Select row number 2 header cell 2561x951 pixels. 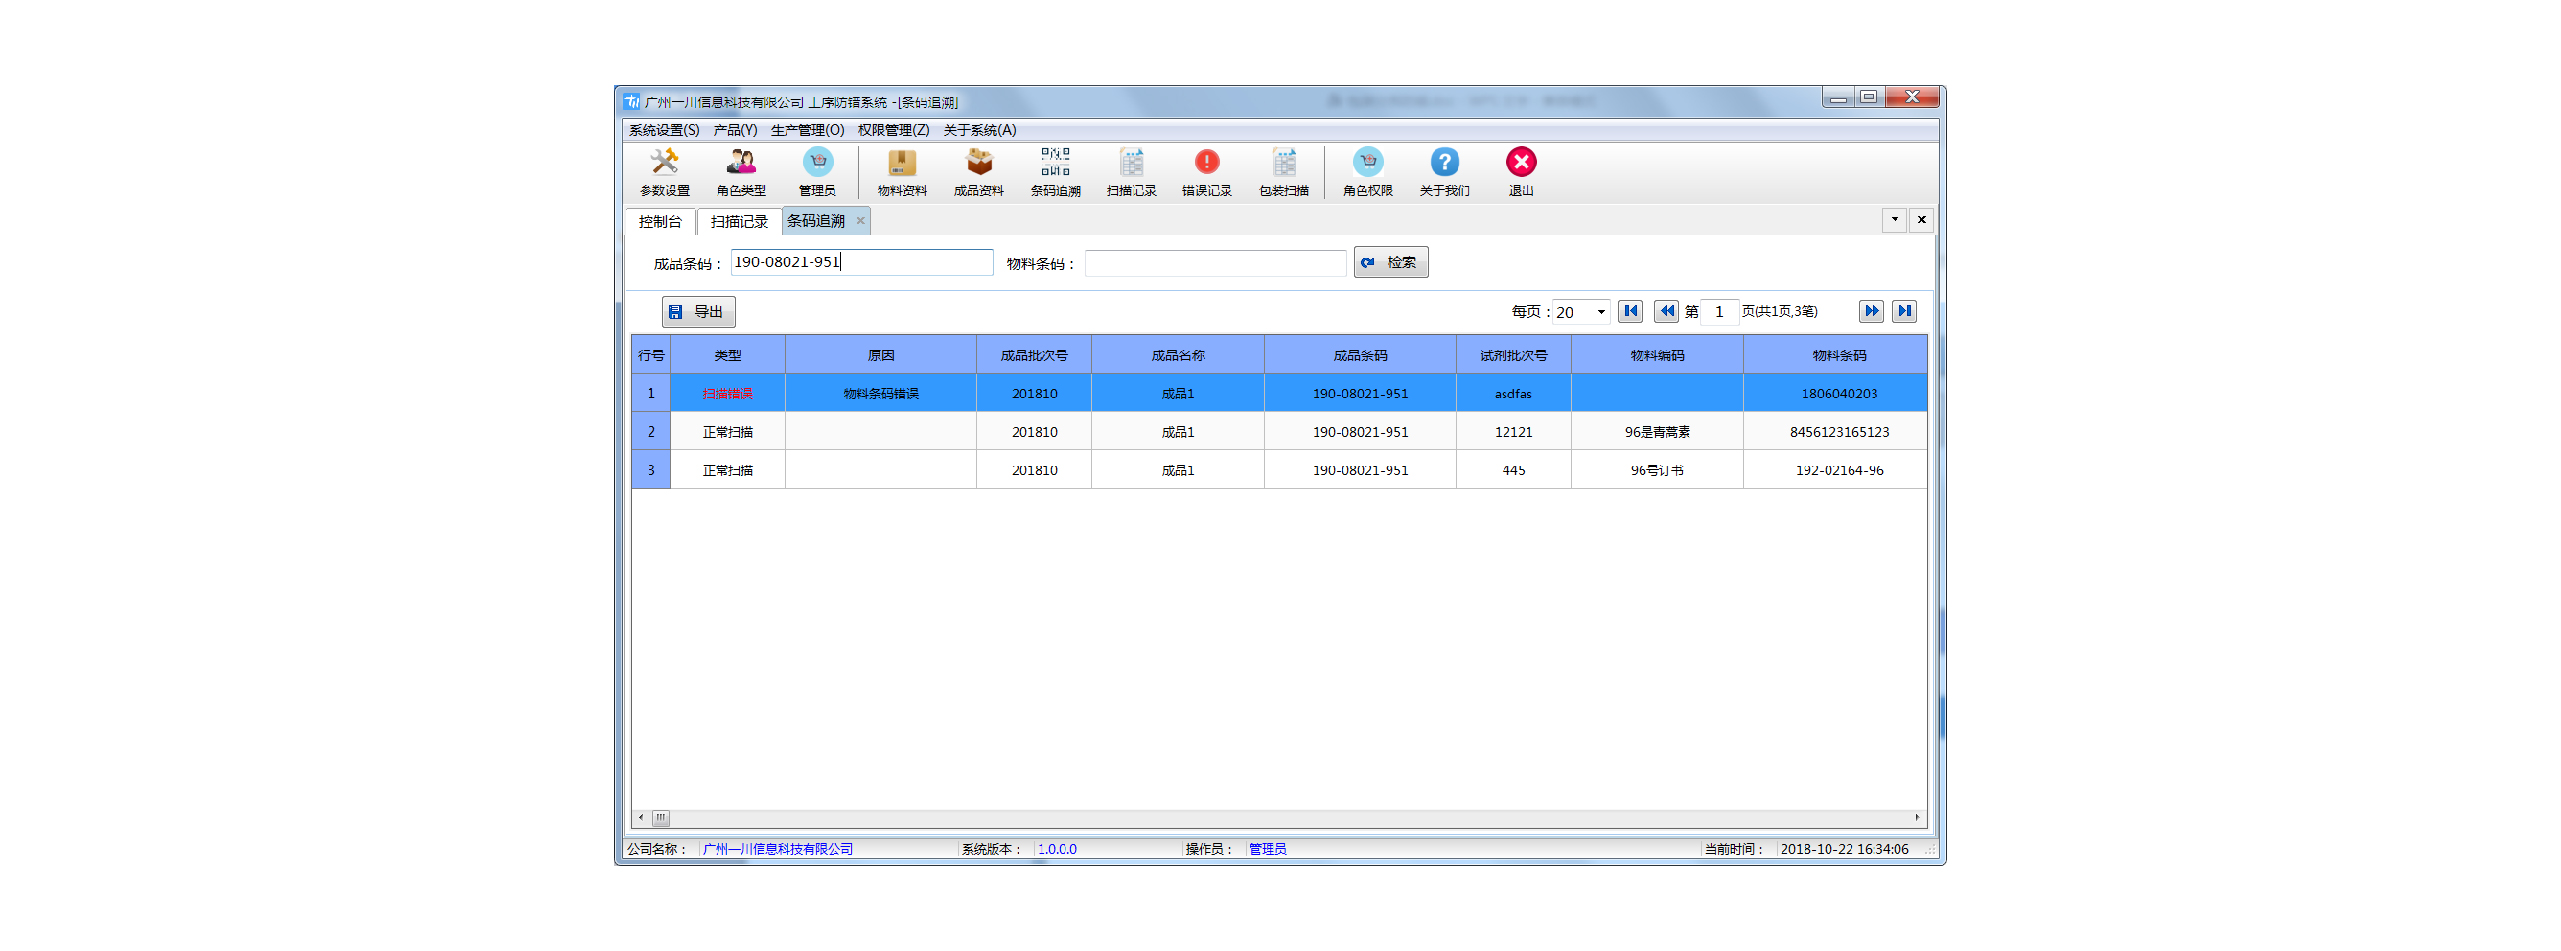tap(651, 432)
